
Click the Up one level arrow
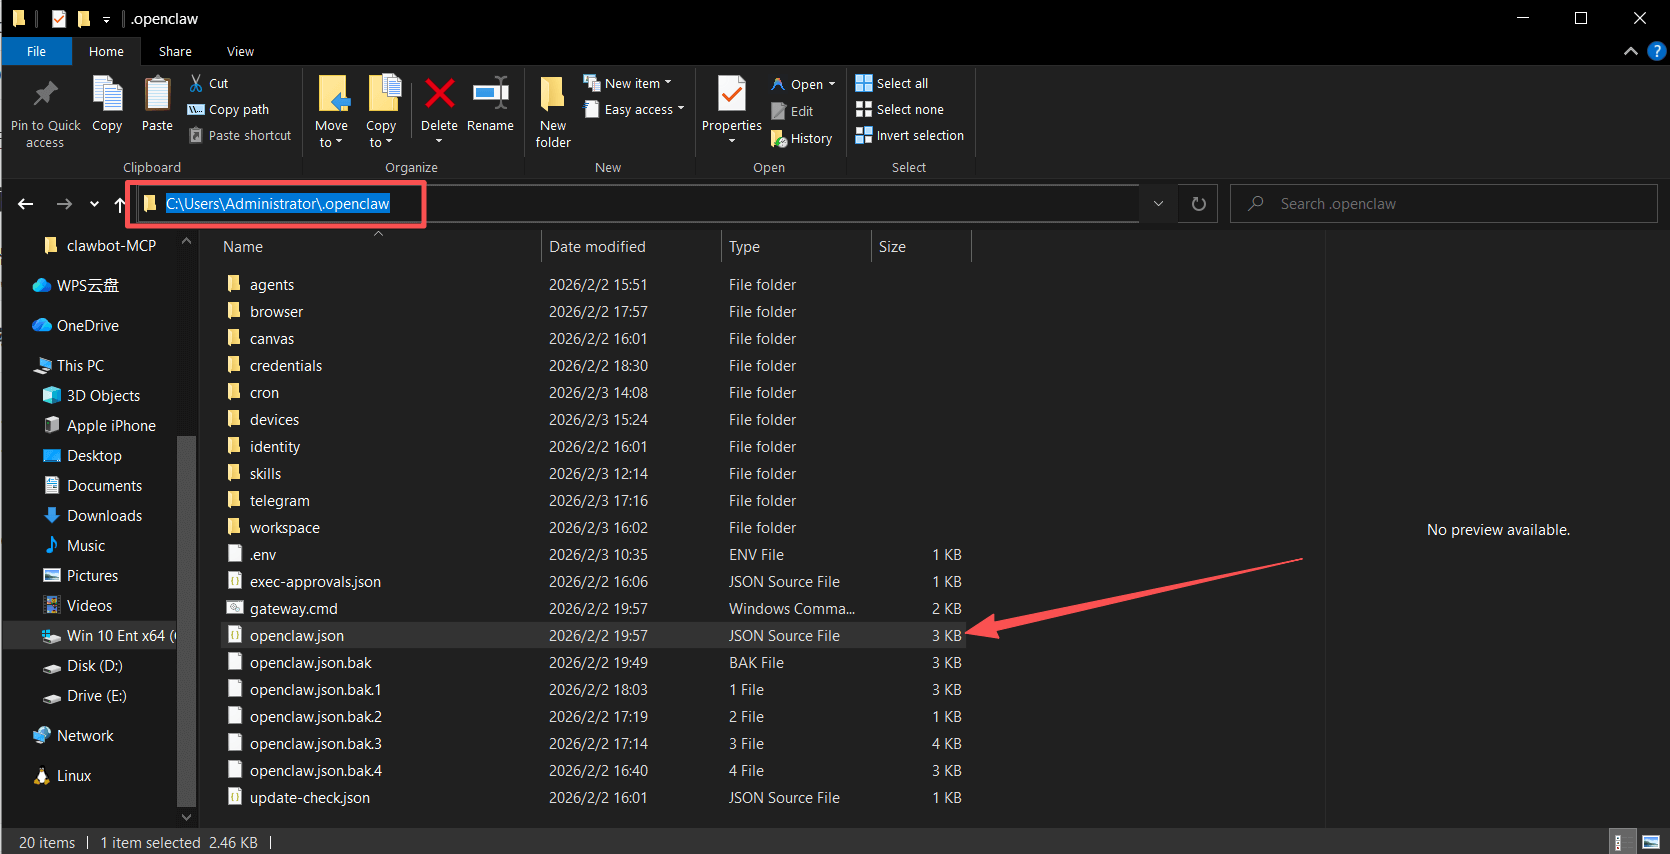[120, 204]
